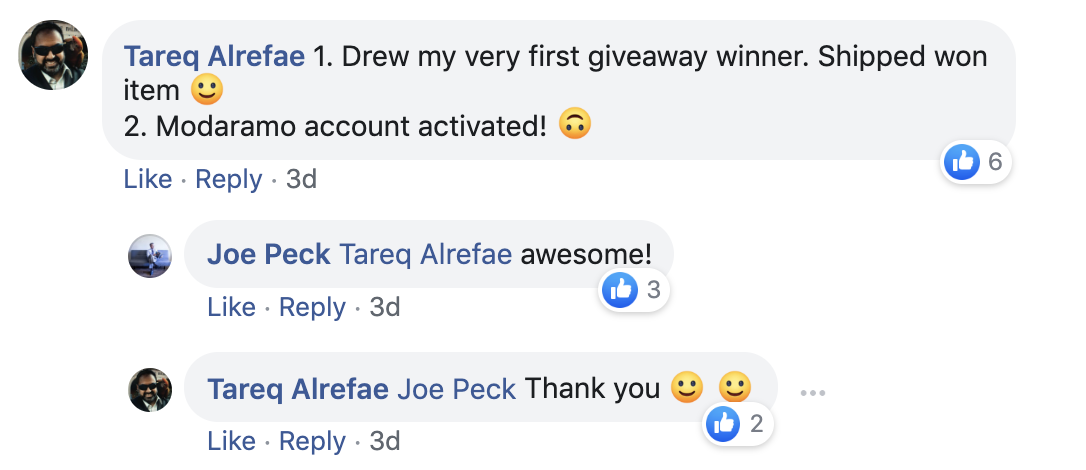Like the giveaway winner comment
The image size is (1086, 470).
pyautogui.click(x=148, y=179)
